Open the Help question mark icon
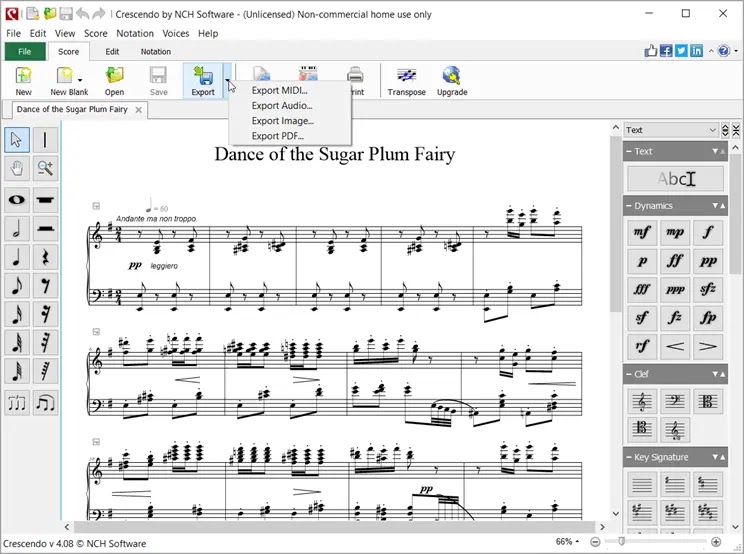Screen dimensions: 744x554 pyautogui.click(x=724, y=51)
